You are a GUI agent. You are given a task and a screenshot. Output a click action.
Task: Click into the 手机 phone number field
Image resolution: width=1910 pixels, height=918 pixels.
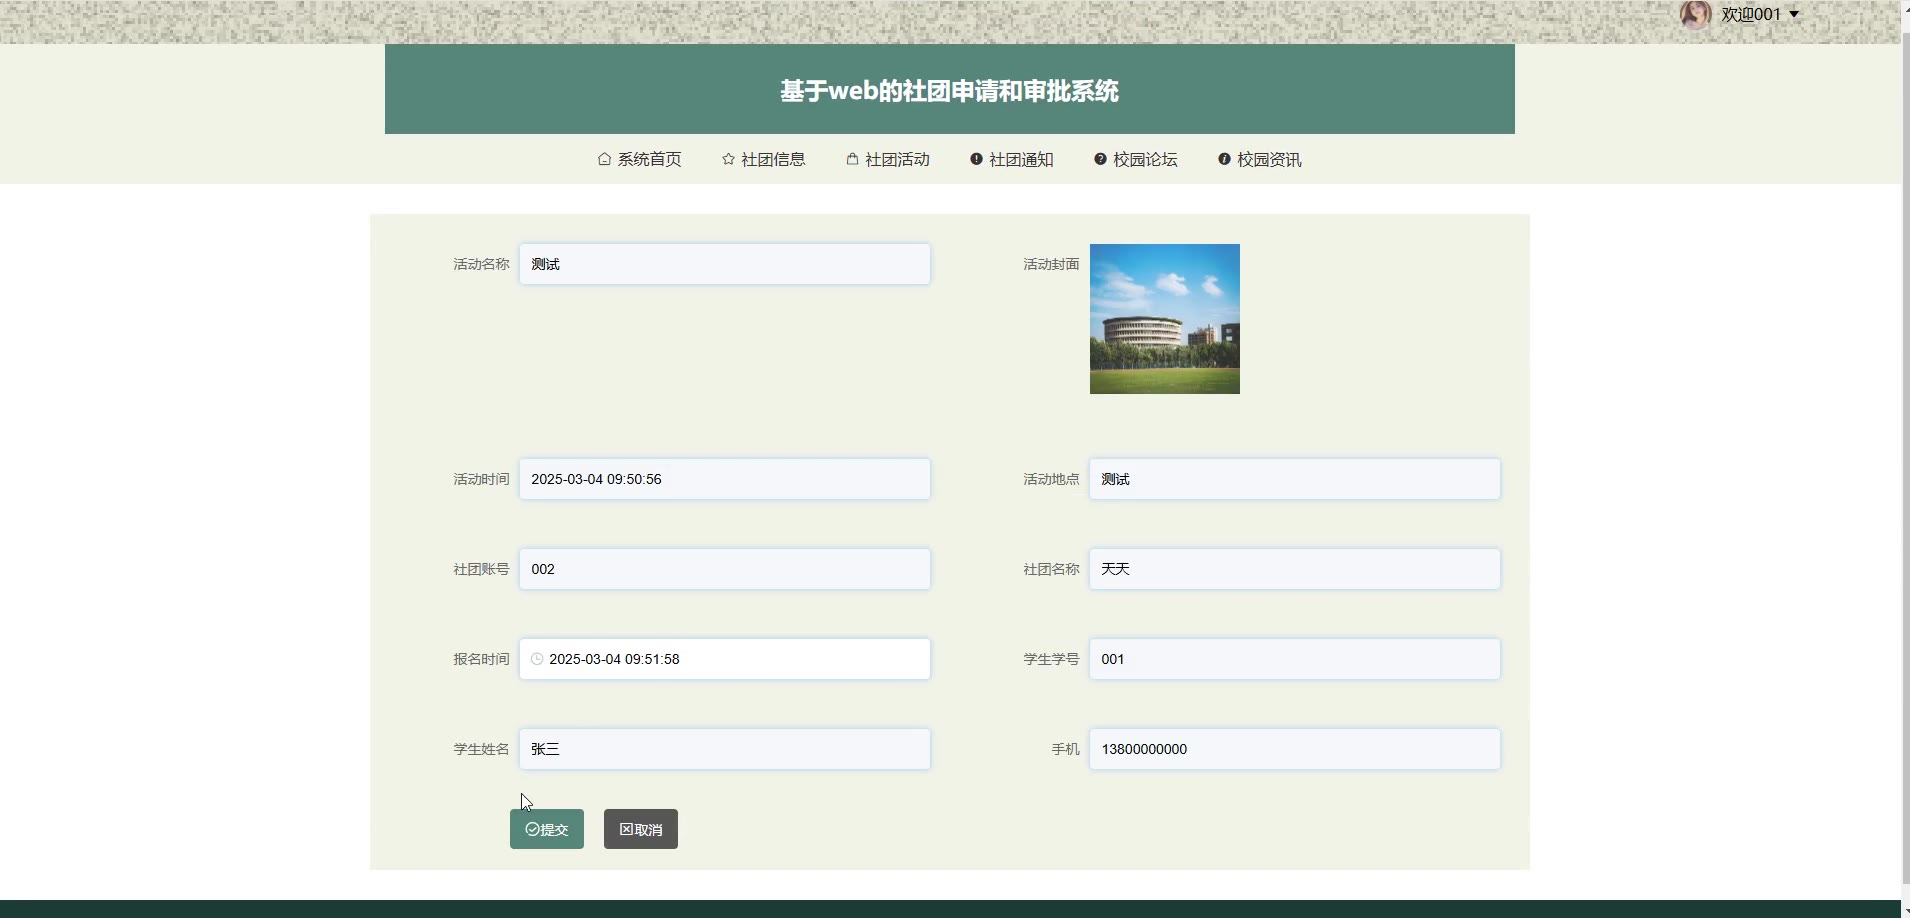[1294, 749]
